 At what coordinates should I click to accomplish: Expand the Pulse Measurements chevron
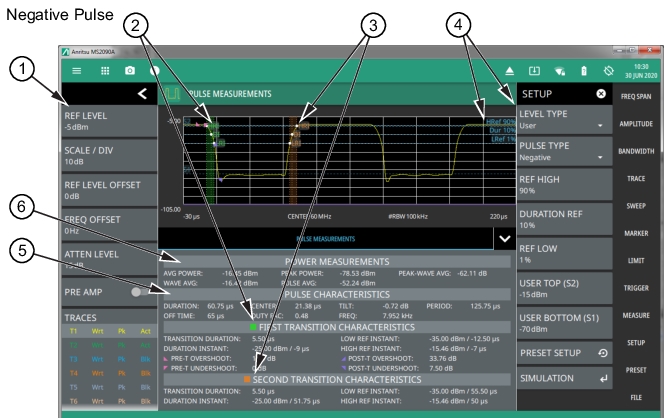505,239
